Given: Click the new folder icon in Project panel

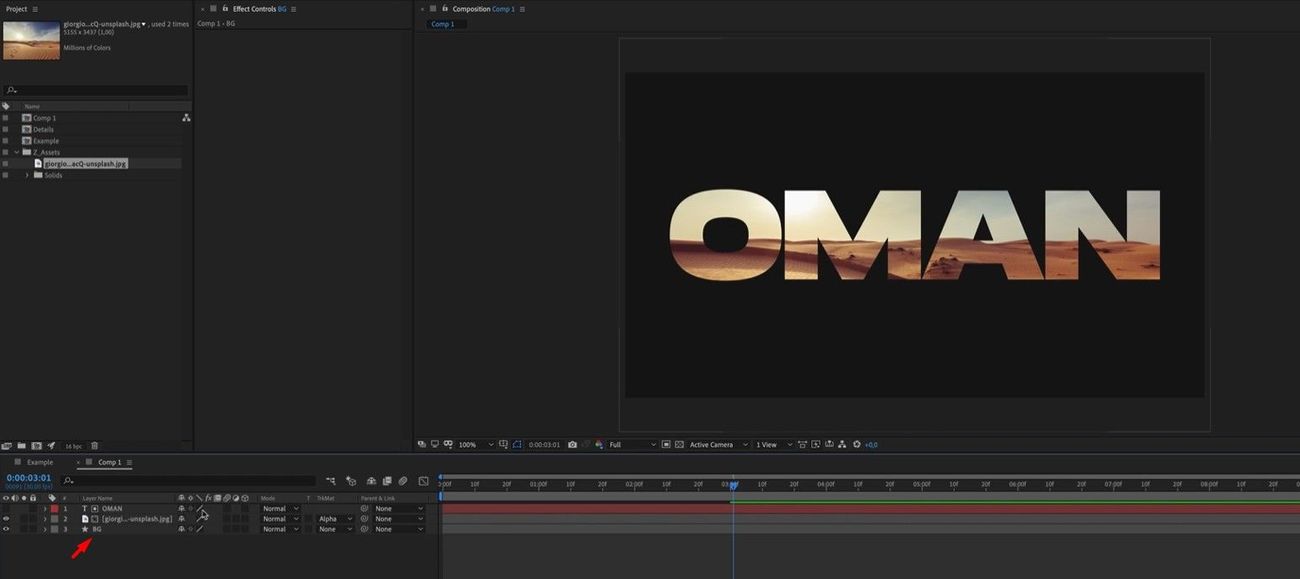Looking at the screenshot, I should point(21,446).
